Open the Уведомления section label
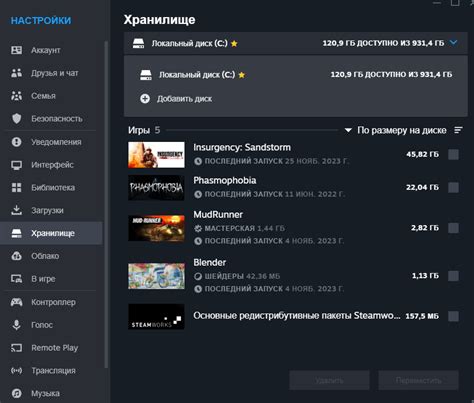Screen dimensions: 474x403 coord(56,142)
